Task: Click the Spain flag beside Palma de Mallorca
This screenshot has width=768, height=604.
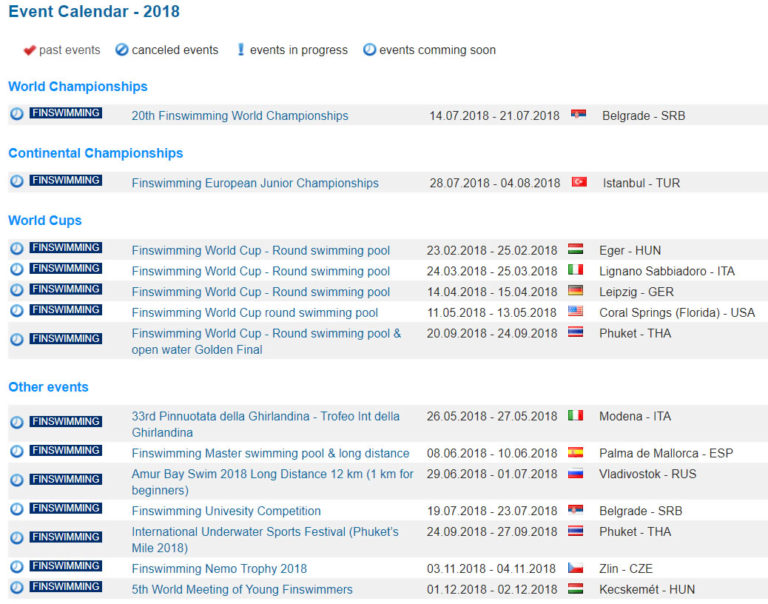Action: point(576,452)
